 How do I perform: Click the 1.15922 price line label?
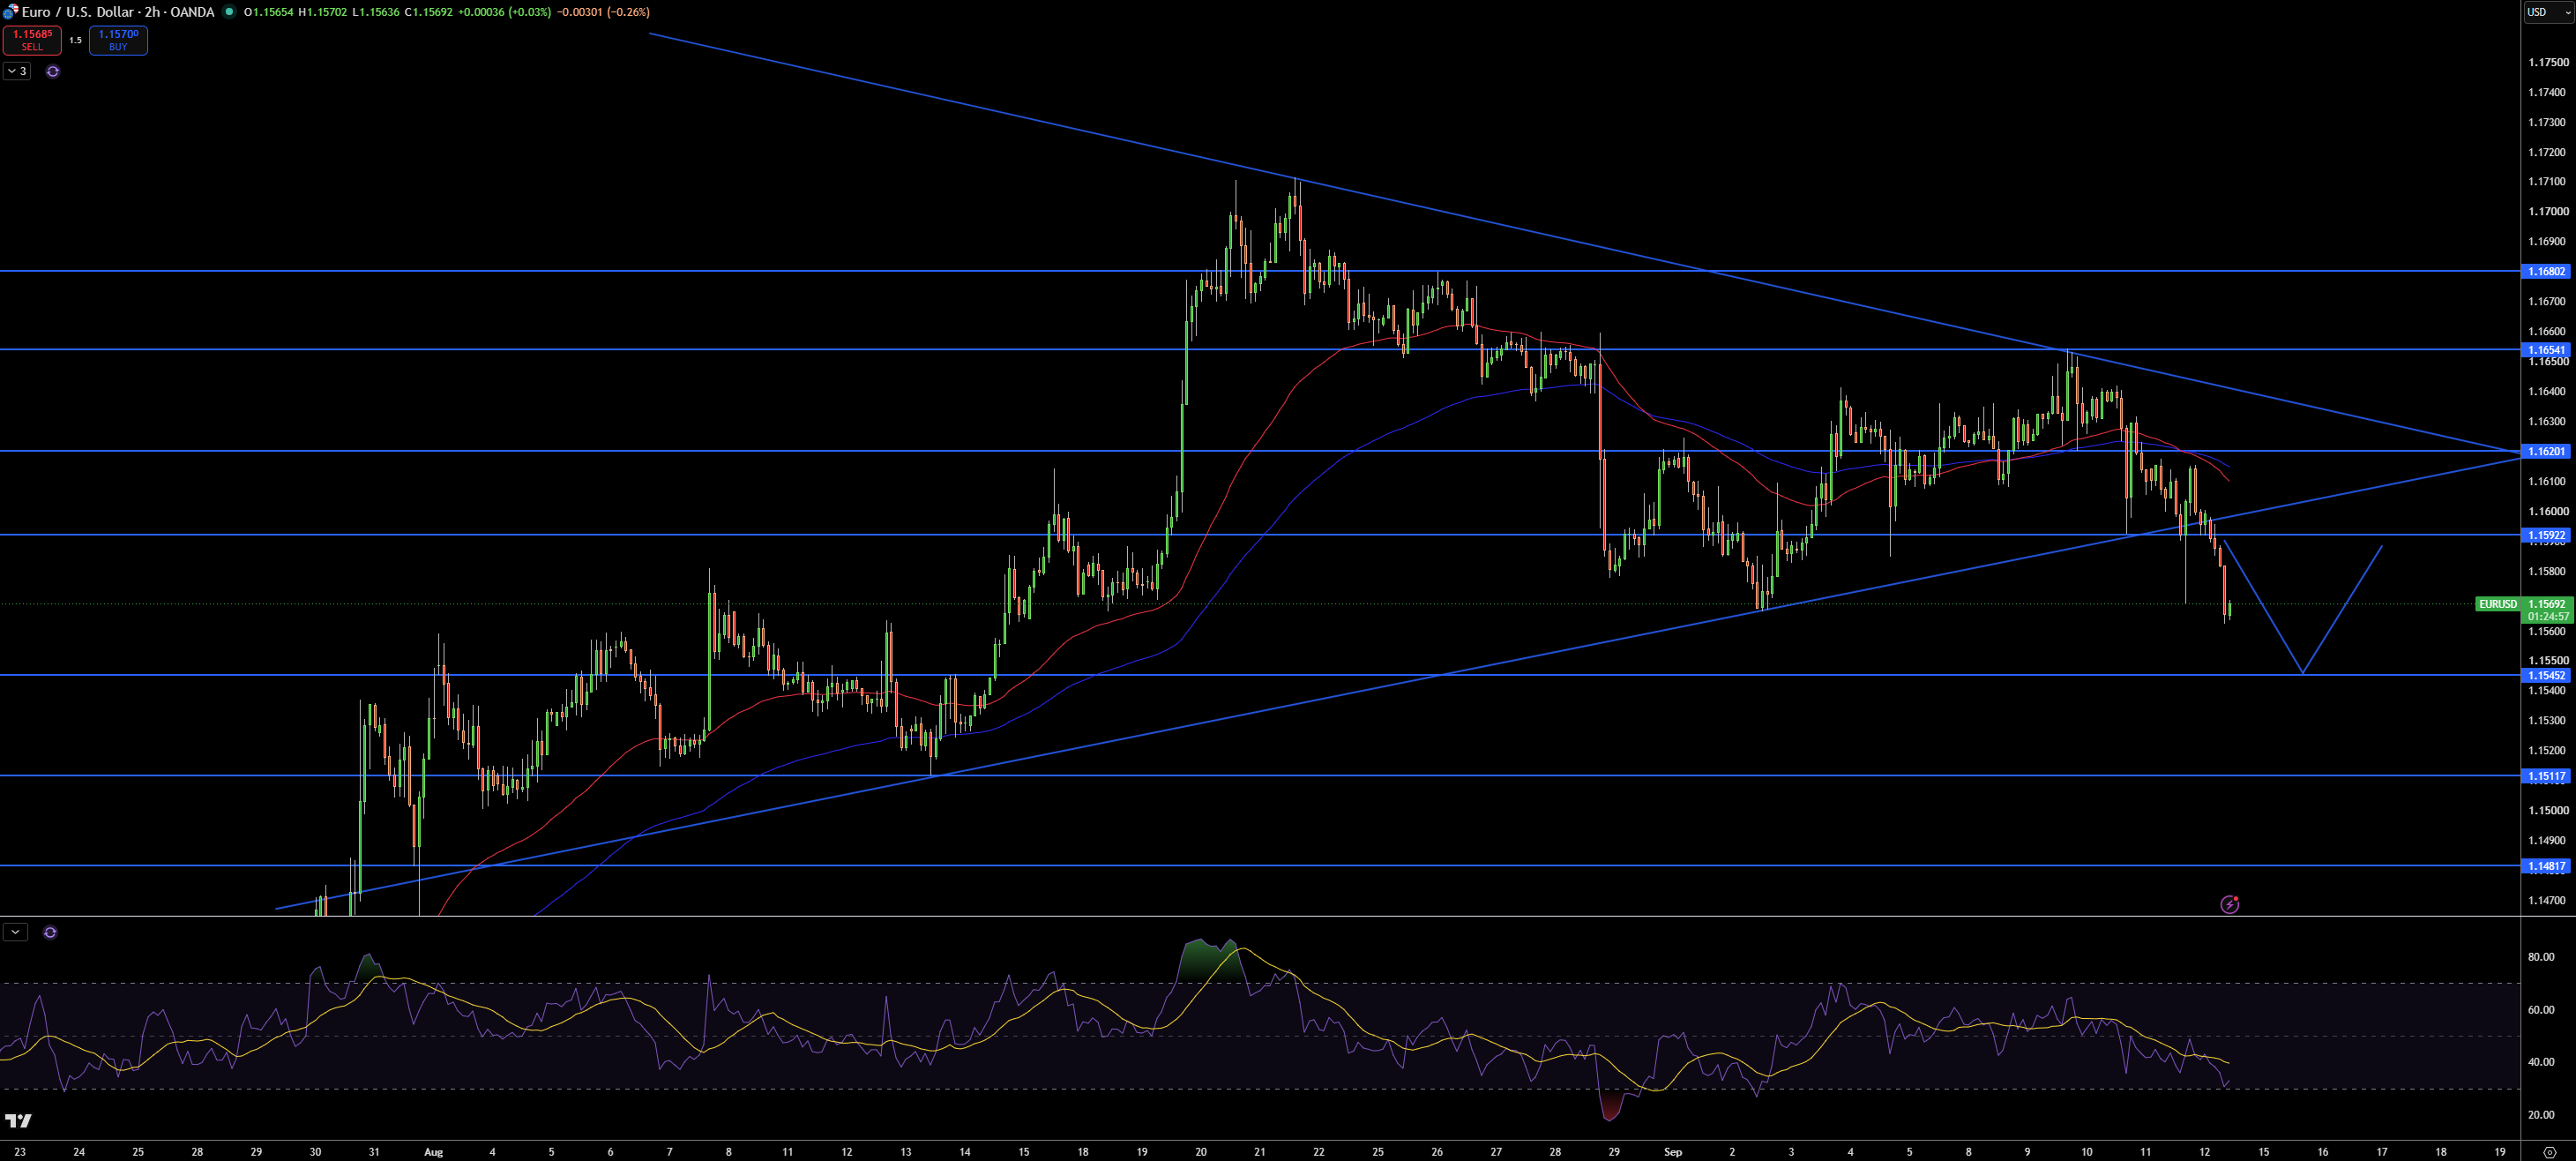[2546, 535]
